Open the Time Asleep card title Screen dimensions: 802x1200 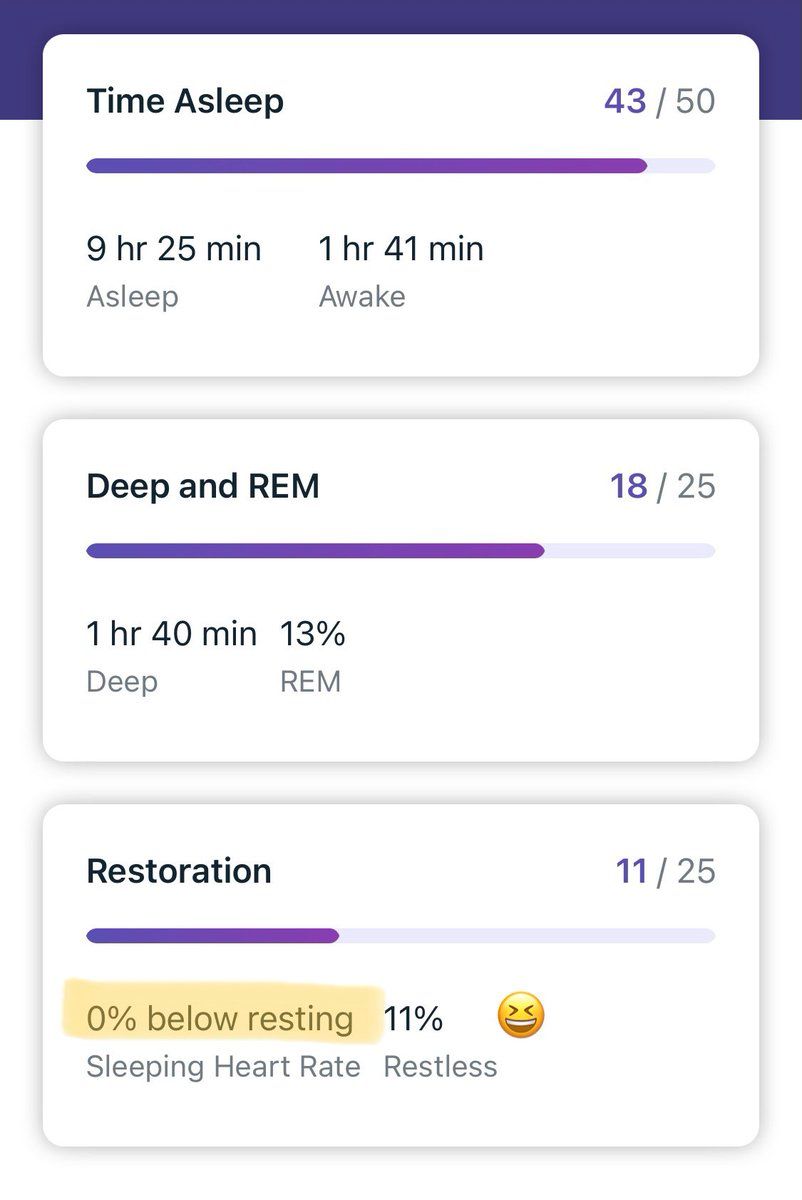pyautogui.click(x=185, y=101)
